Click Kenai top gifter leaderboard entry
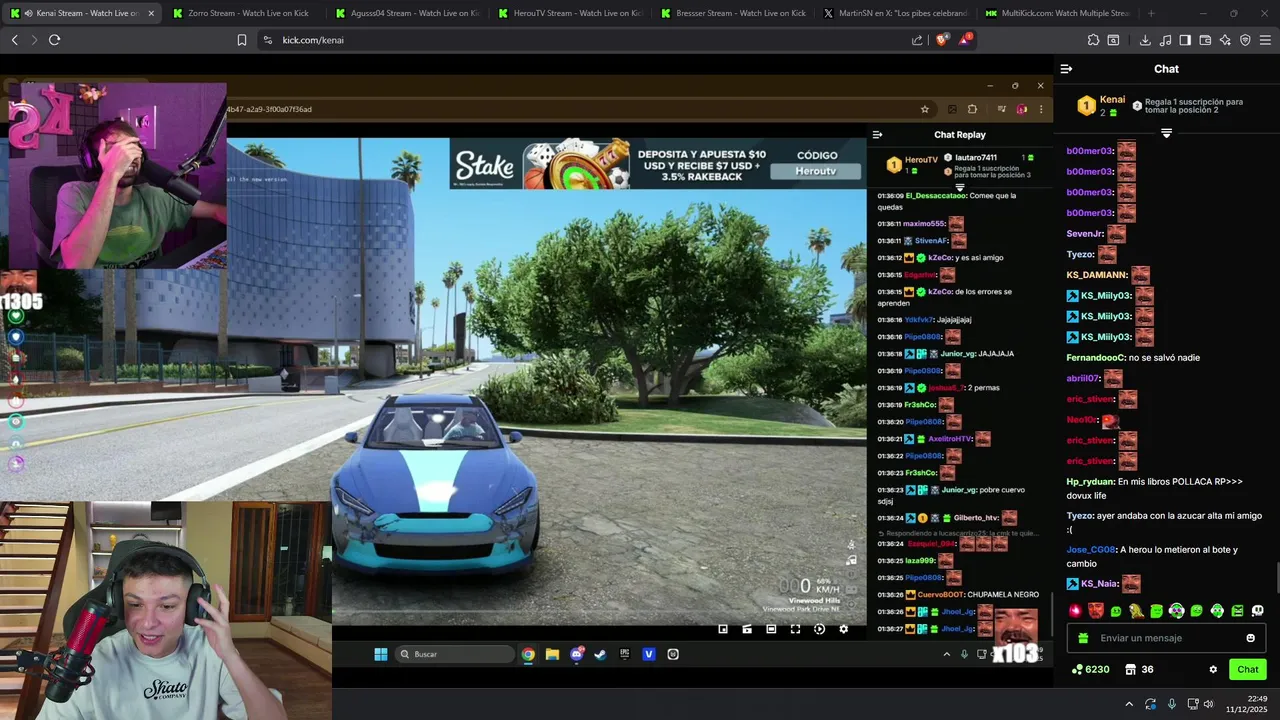The image size is (1280, 720). (1100, 105)
